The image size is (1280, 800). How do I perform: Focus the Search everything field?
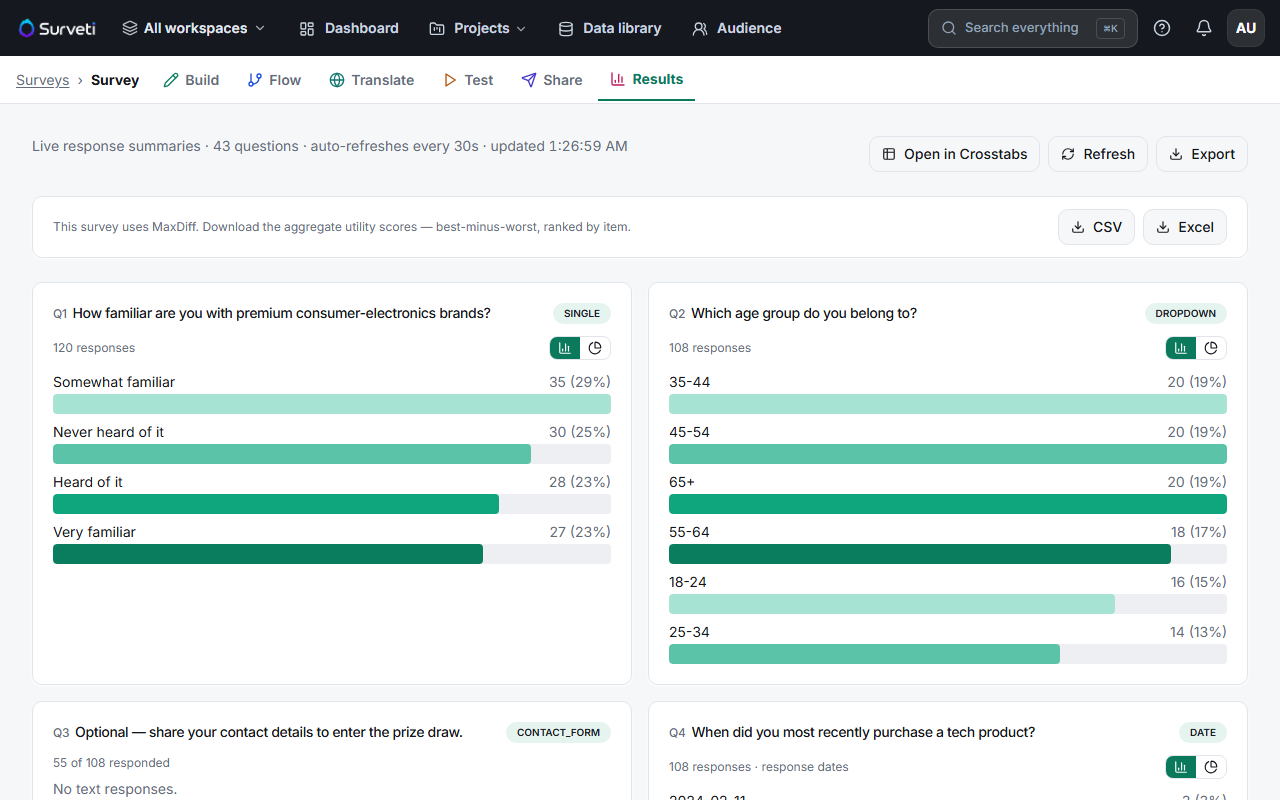point(1033,28)
